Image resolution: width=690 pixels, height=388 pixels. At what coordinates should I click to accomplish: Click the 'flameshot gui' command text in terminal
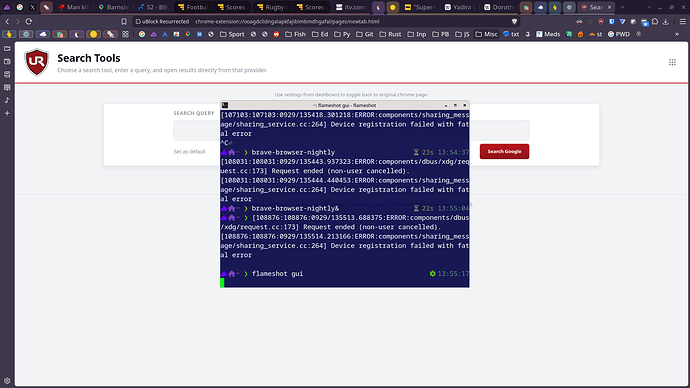(277, 274)
